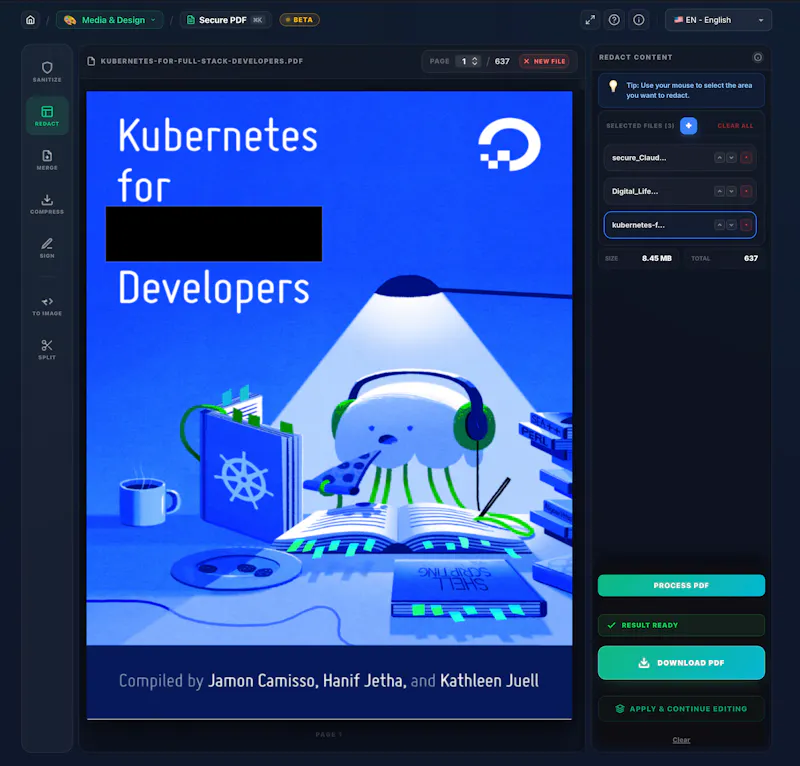Screen dimensions: 800x766
Task: Open the EN - English language dropdown
Action: pyautogui.click(x=718, y=20)
